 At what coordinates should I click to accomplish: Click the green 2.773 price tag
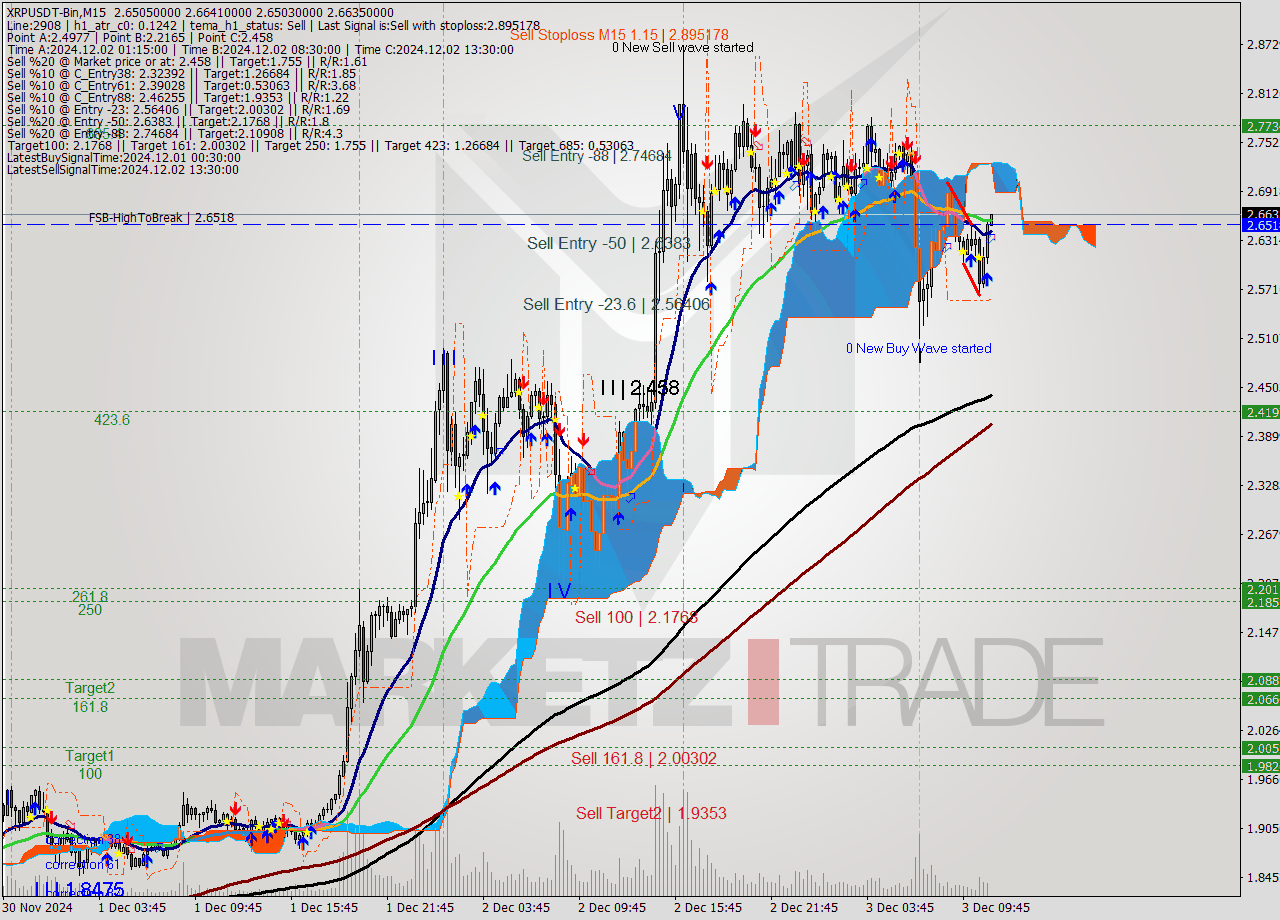point(1260,126)
